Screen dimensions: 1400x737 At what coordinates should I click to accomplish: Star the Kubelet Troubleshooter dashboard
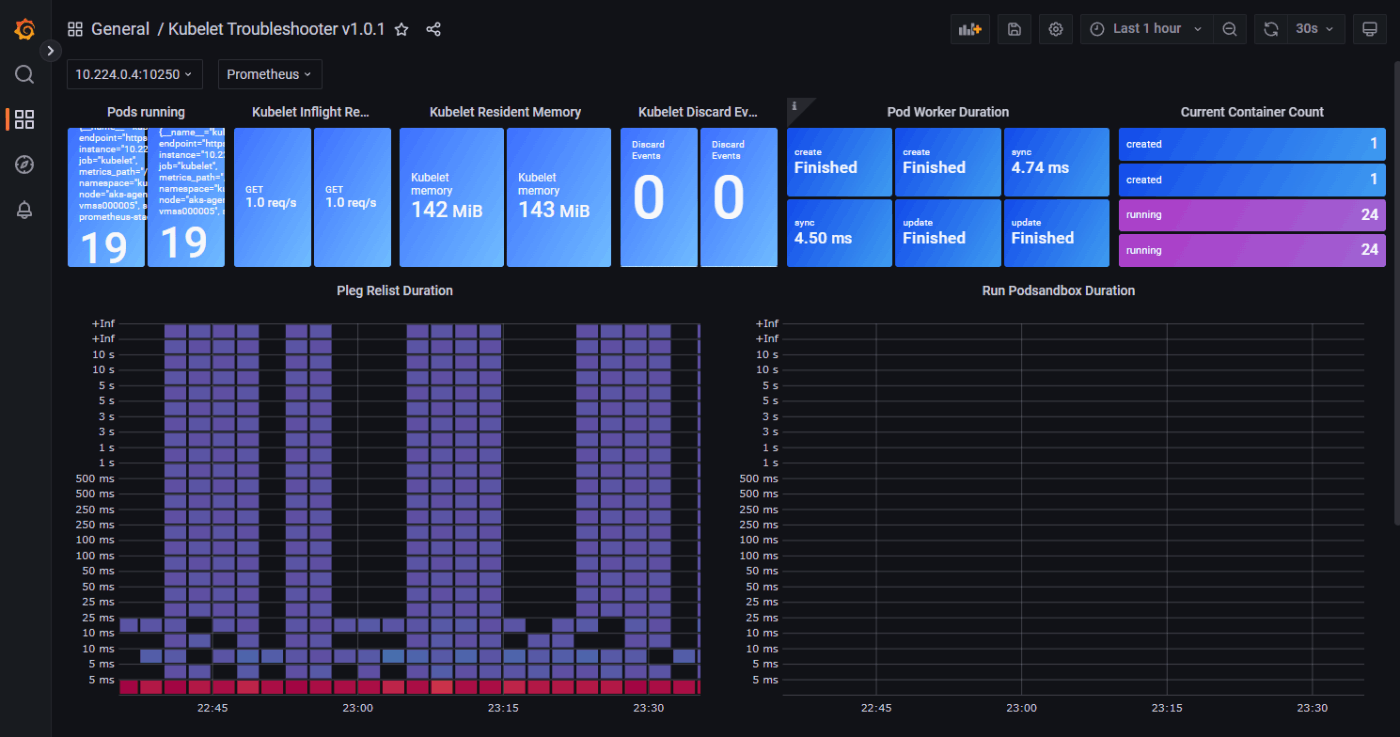pos(401,29)
